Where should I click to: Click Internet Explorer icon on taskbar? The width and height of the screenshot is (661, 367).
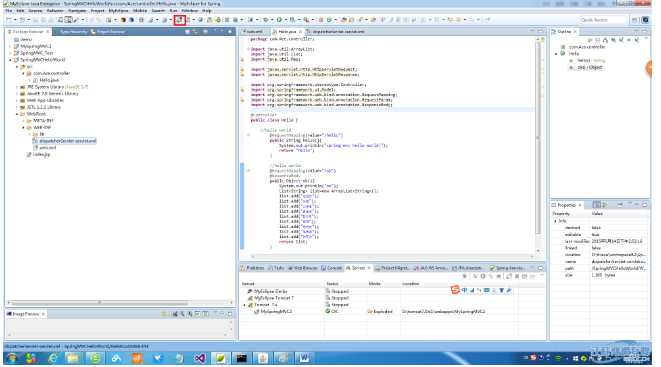53,359
